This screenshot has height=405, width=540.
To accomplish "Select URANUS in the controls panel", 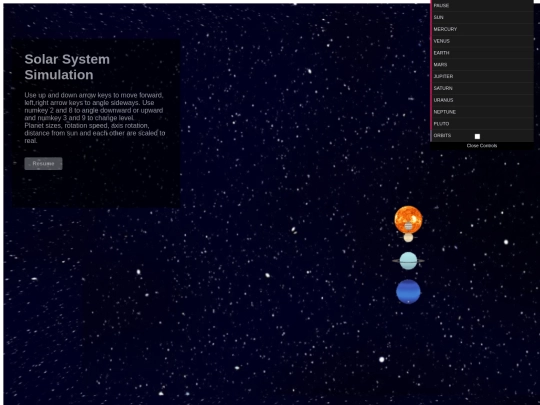I will [x=482, y=100].
